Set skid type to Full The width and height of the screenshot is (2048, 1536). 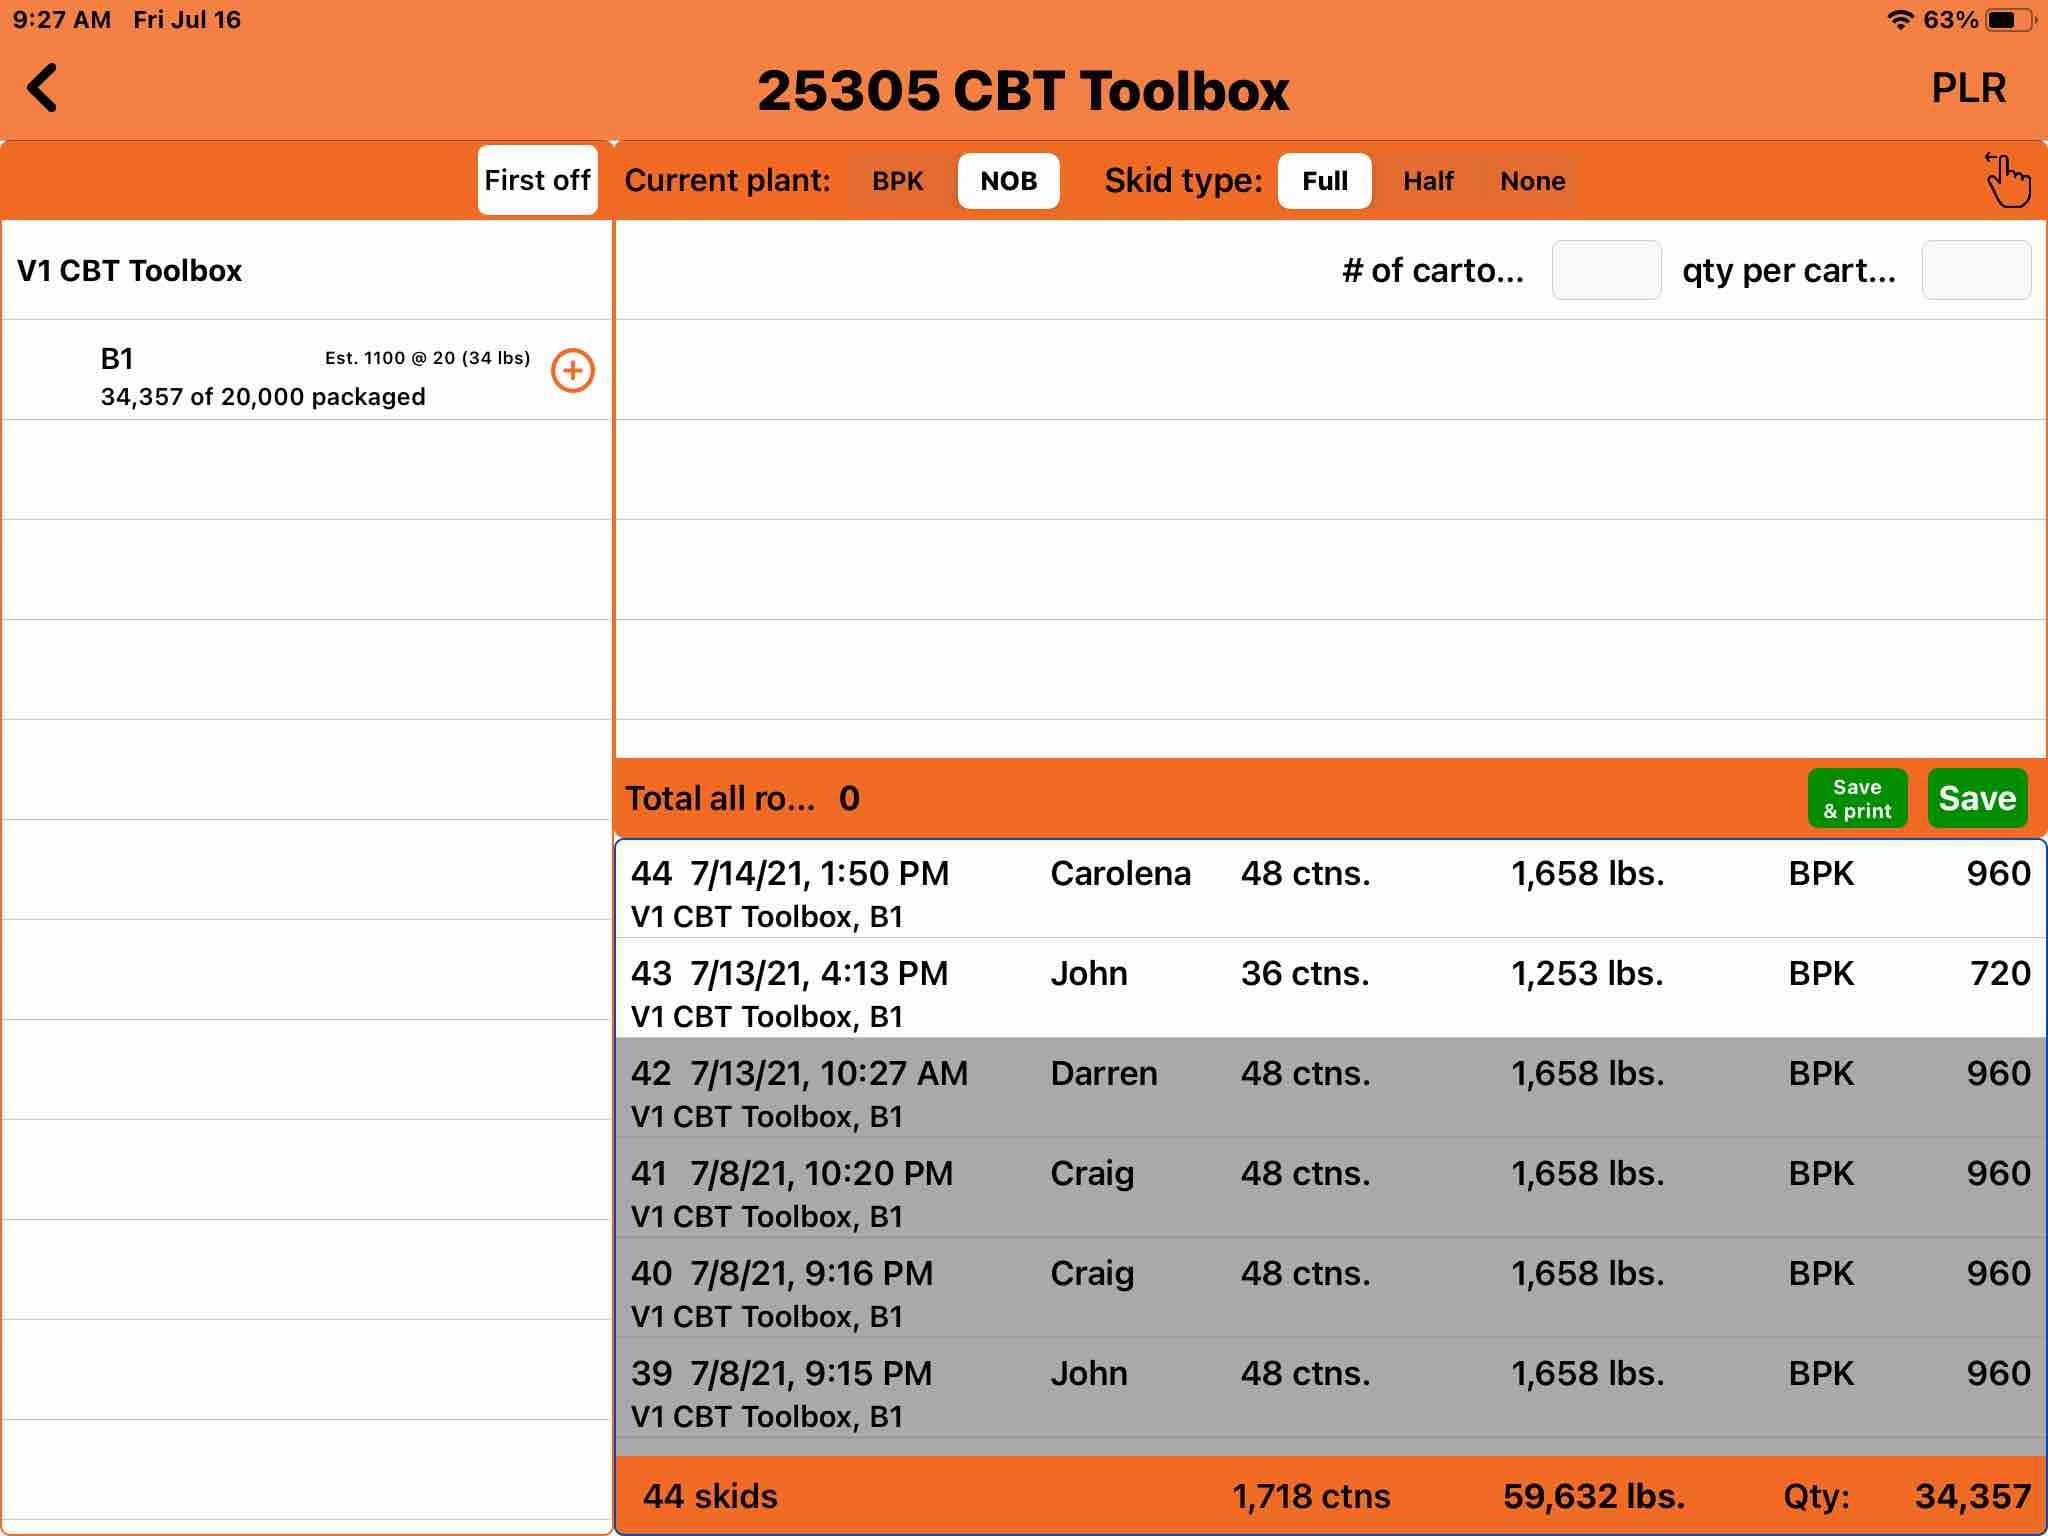click(x=1324, y=181)
